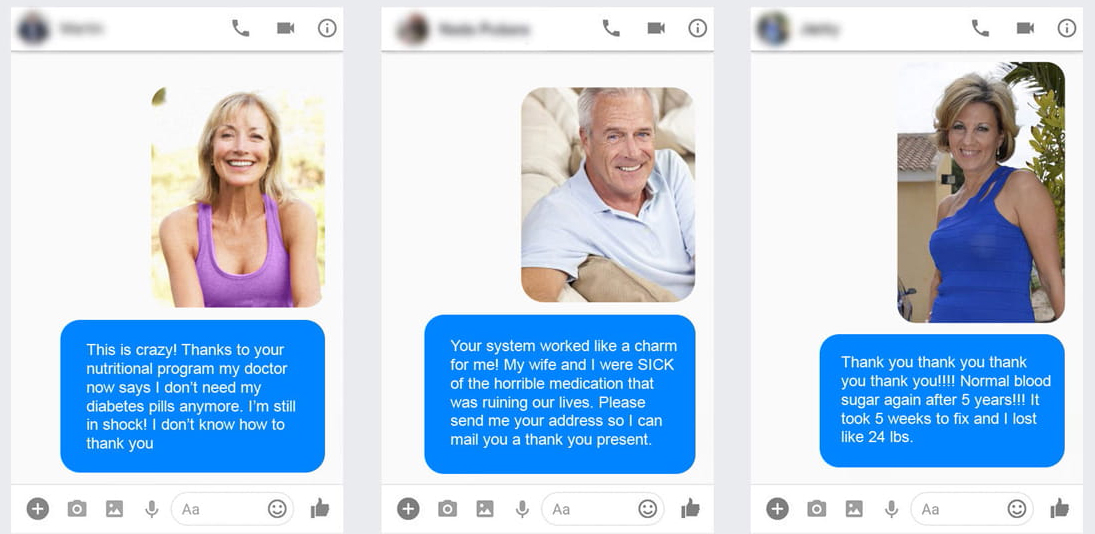1095x534 pixels.
Task: Tap microphone icon in left chat
Action: [x=152, y=509]
